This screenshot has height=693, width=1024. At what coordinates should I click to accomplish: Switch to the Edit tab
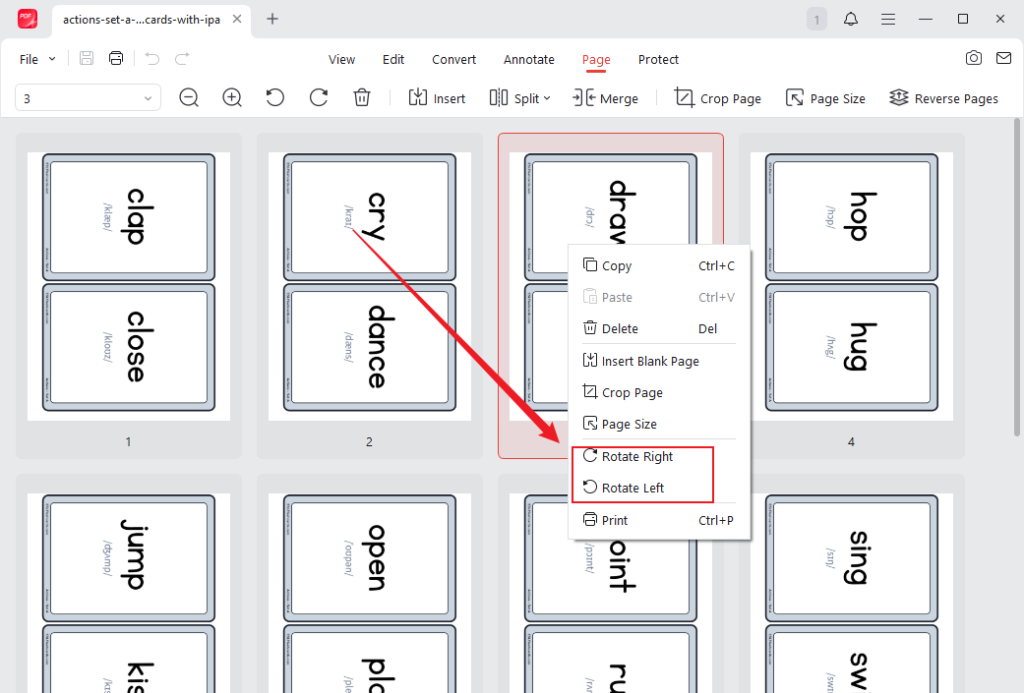[x=393, y=59]
